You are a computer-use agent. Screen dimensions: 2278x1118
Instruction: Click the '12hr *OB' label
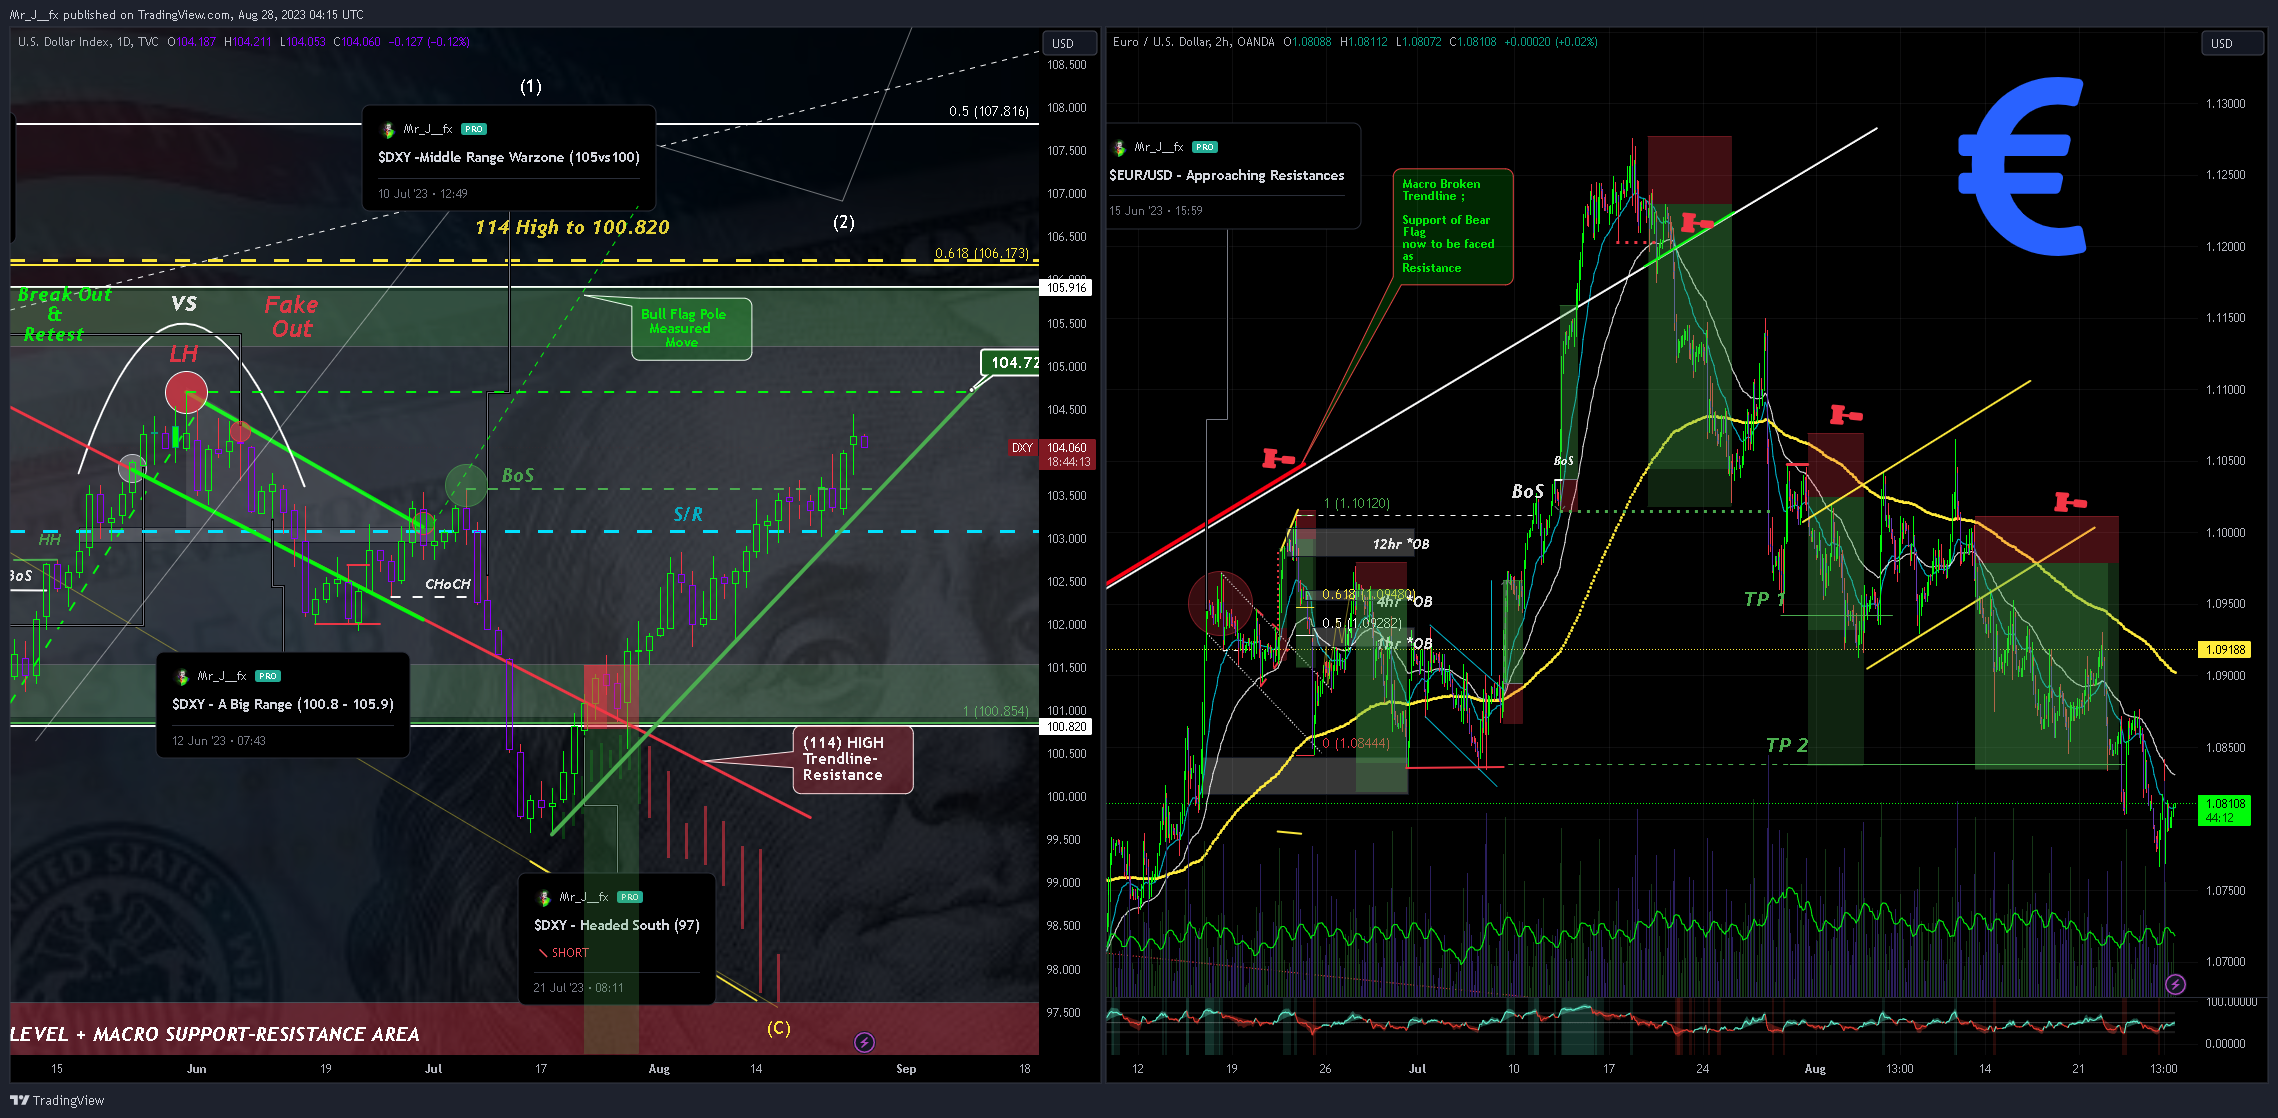click(1401, 544)
